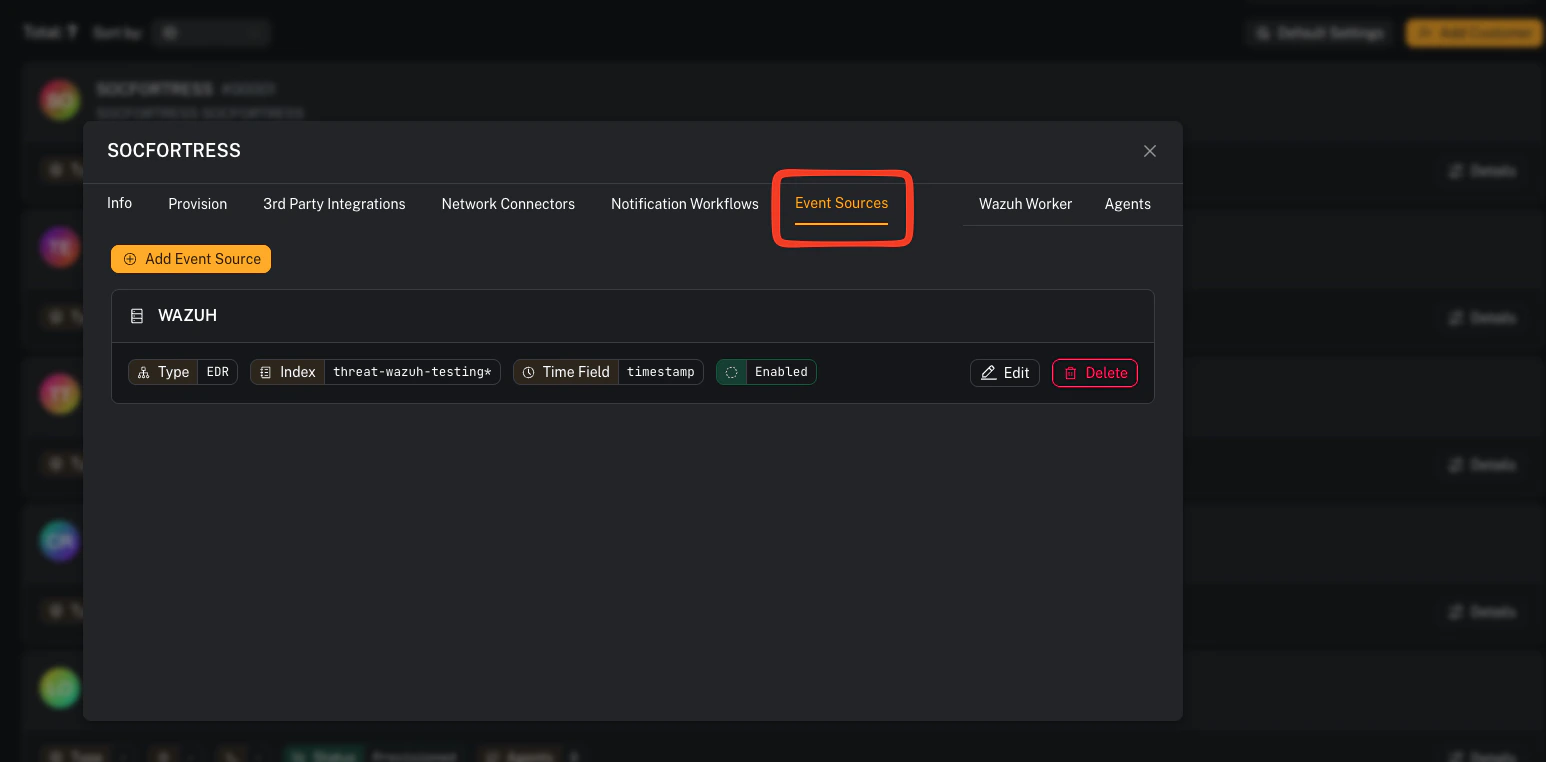The height and width of the screenshot is (762, 1546).
Task: Click the sort icon in the Sort by field
Action: [169, 32]
